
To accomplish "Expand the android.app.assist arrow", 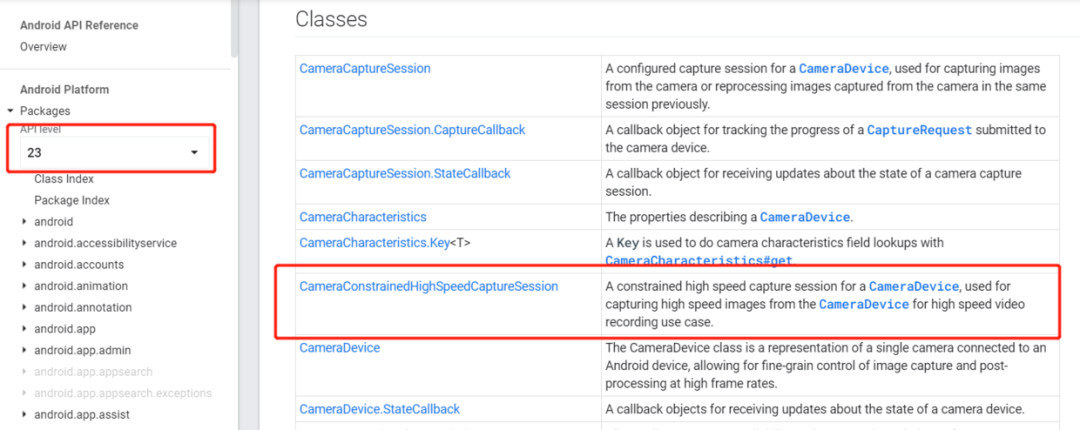I will pyautogui.click(x=25, y=414).
